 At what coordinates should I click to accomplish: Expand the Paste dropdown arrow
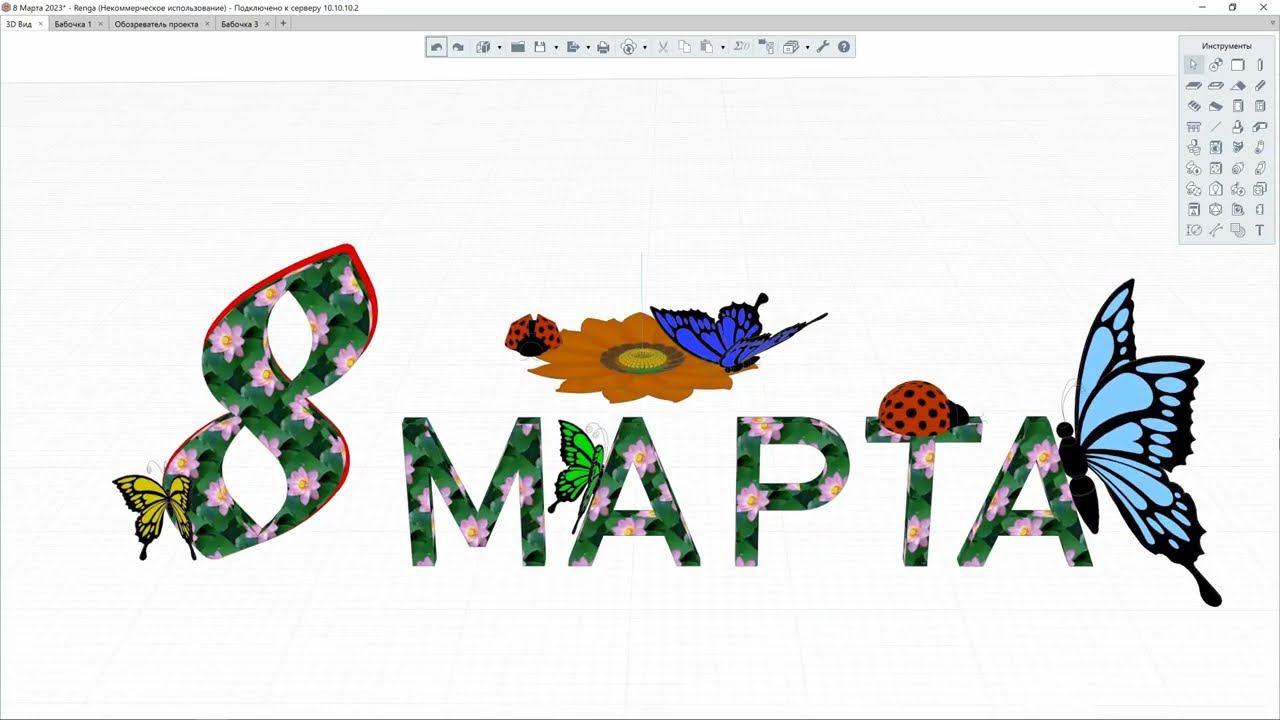pyautogui.click(x=722, y=48)
